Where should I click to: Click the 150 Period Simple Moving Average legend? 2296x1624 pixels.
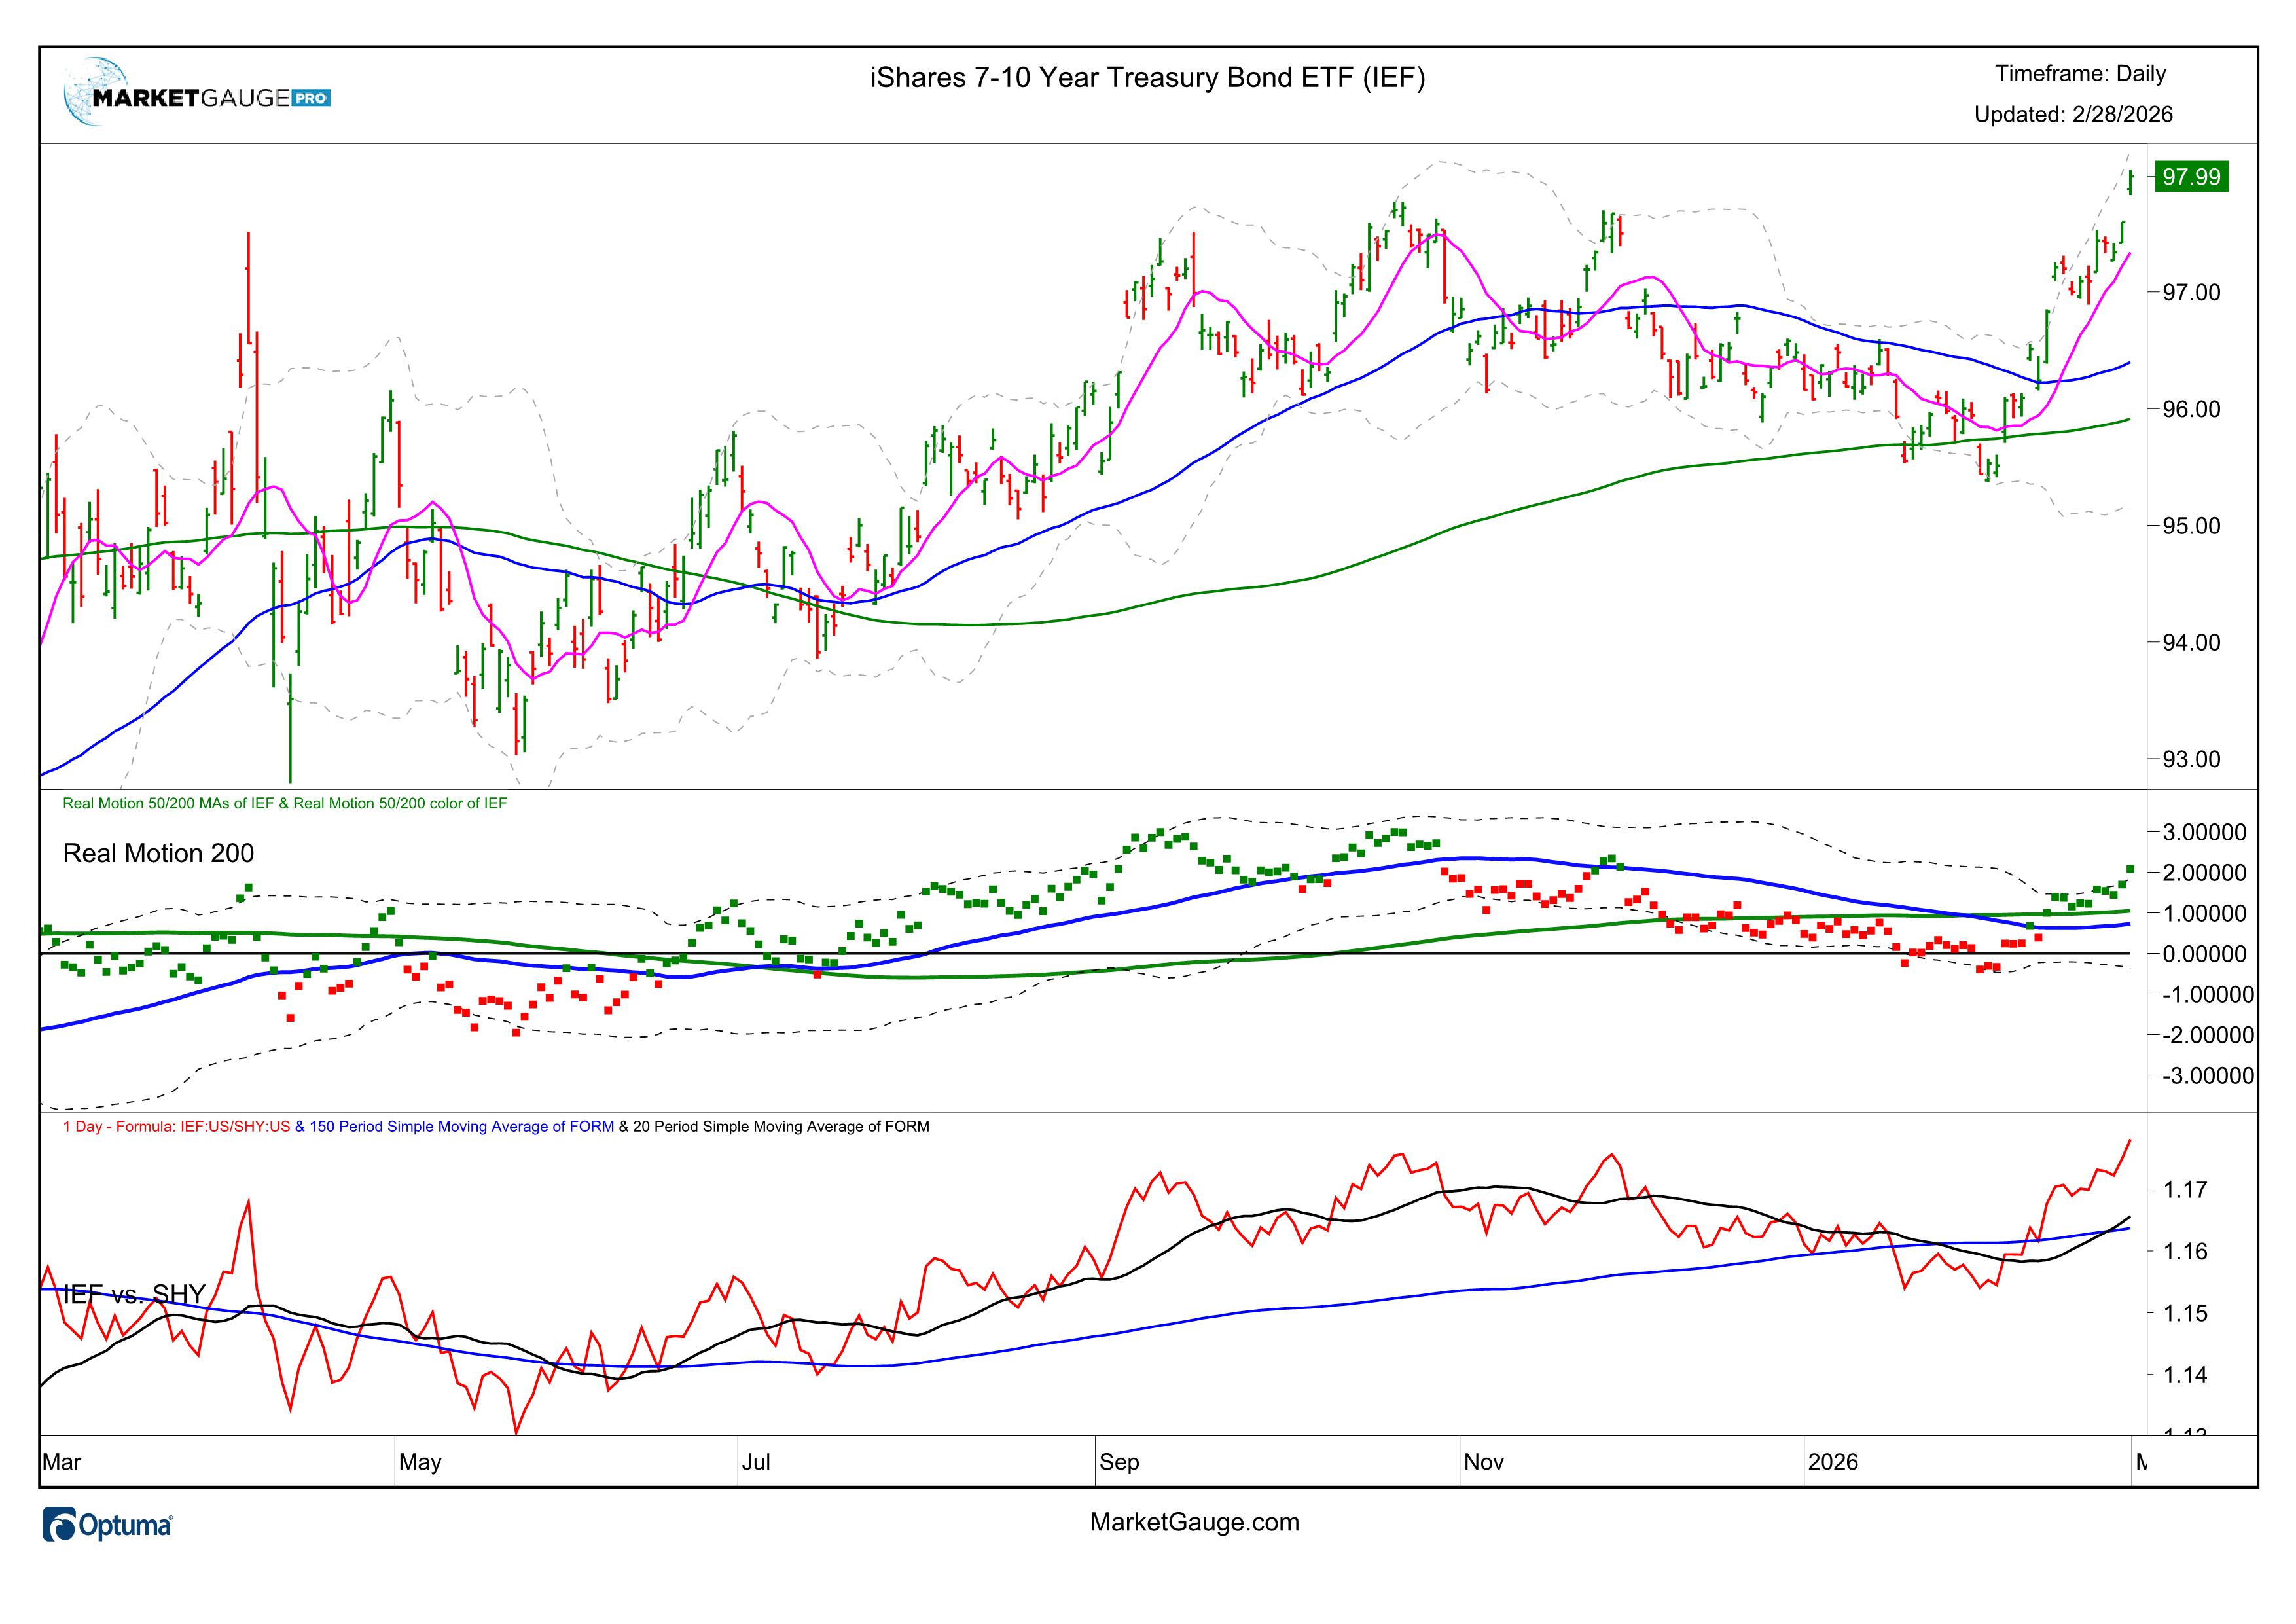click(461, 1127)
